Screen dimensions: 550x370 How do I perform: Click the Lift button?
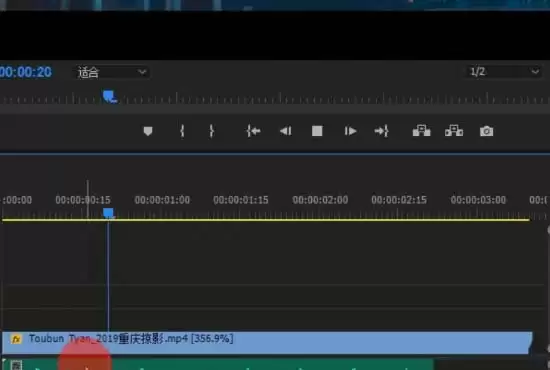coord(421,131)
